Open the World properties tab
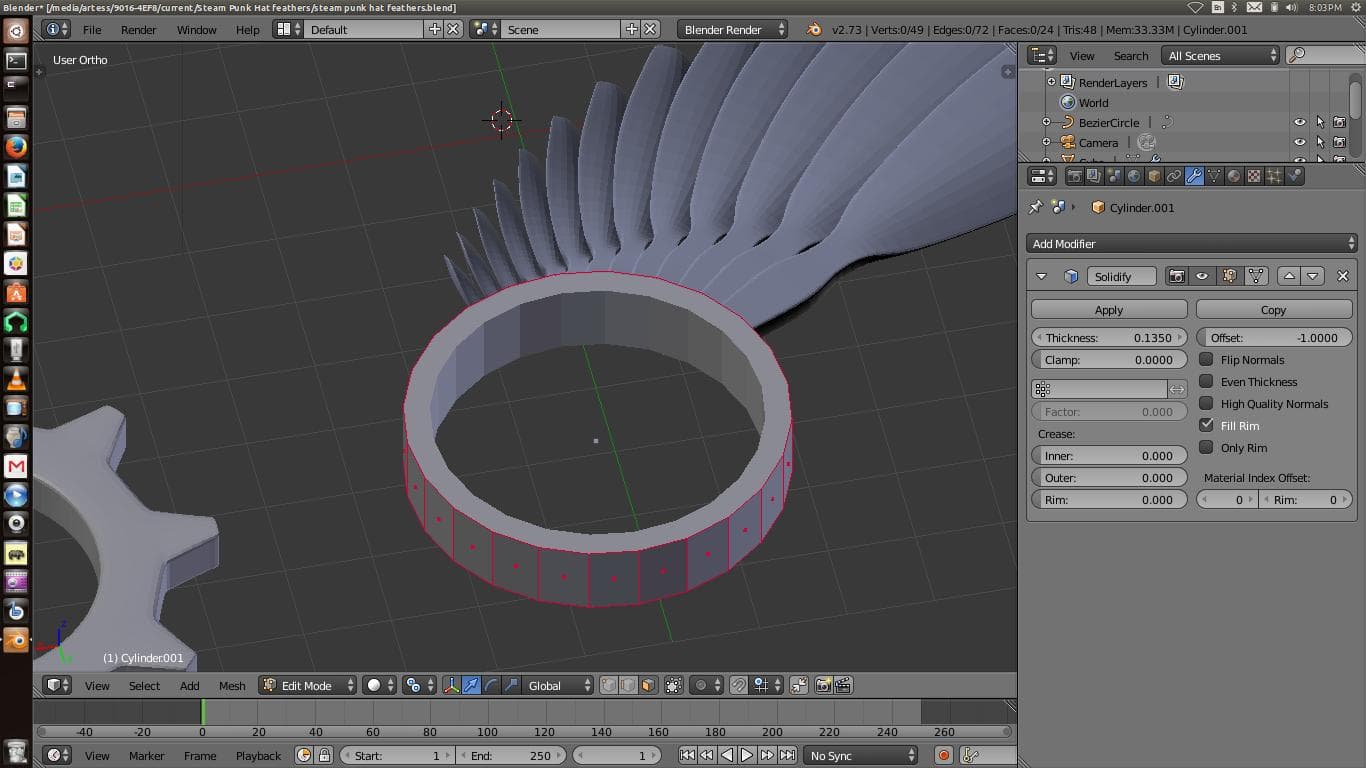This screenshot has height=768, width=1366. [x=1134, y=176]
